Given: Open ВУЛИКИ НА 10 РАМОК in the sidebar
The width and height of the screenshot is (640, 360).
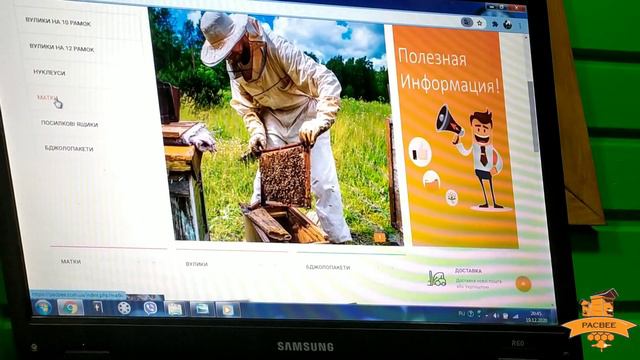Looking at the screenshot, I should tap(58, 22).
